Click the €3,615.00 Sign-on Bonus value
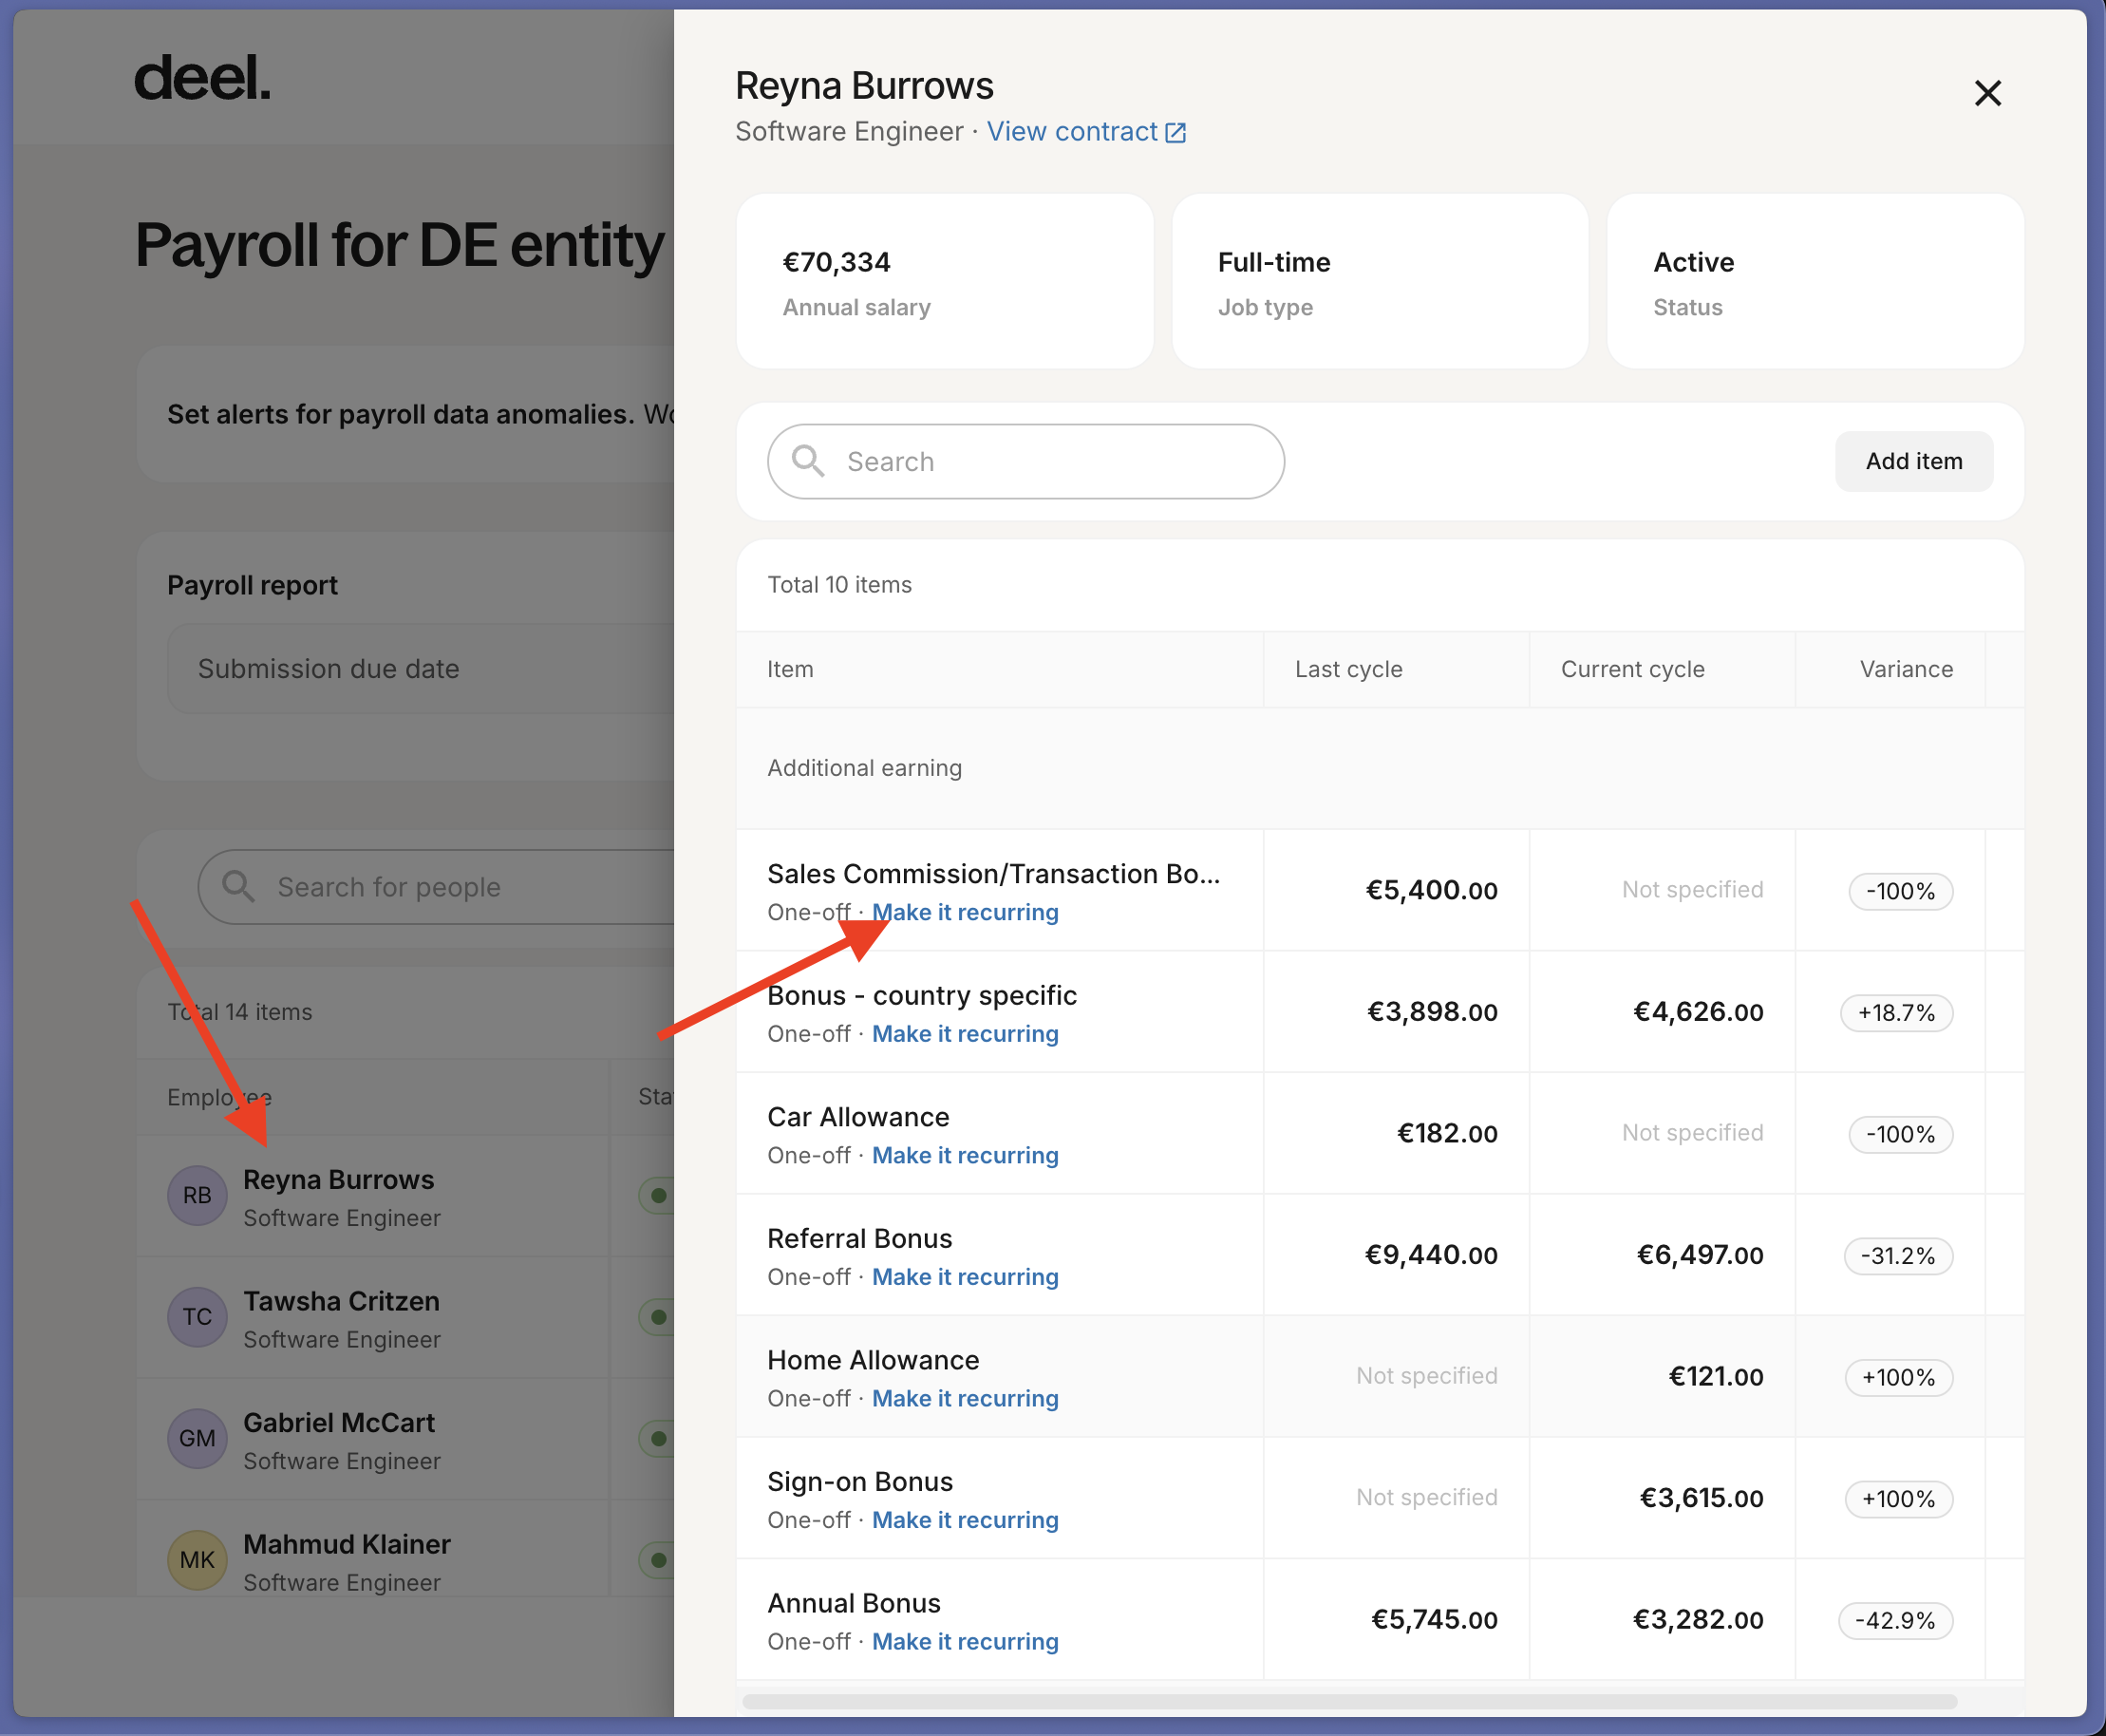The image size is (2106, 1736). (1702, 1498)
